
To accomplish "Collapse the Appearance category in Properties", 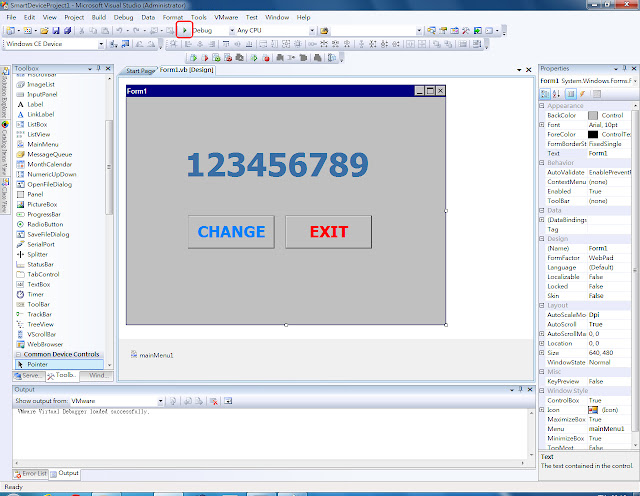I will [x=542, y=106].
